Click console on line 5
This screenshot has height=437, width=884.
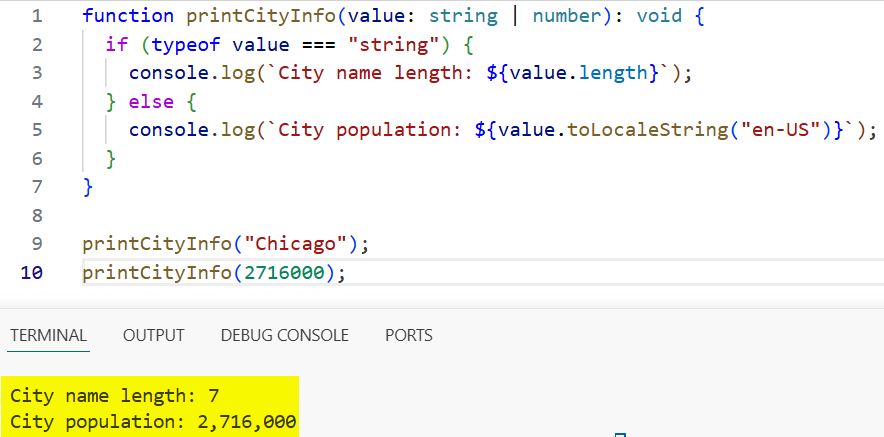[x=169, y=130]
